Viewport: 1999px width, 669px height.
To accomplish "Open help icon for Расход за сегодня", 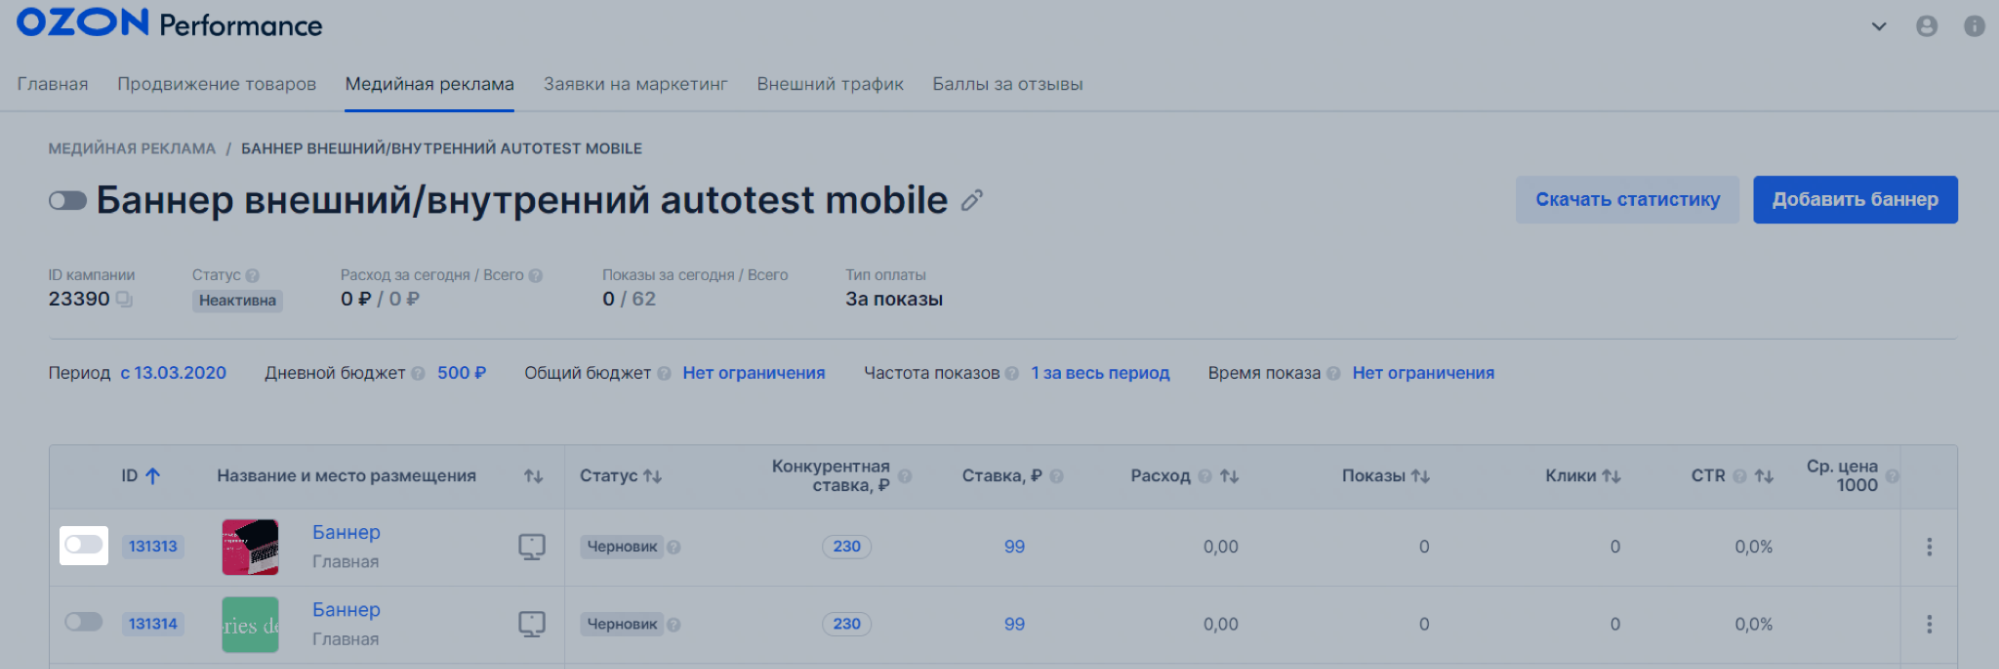I will point(535,275).
